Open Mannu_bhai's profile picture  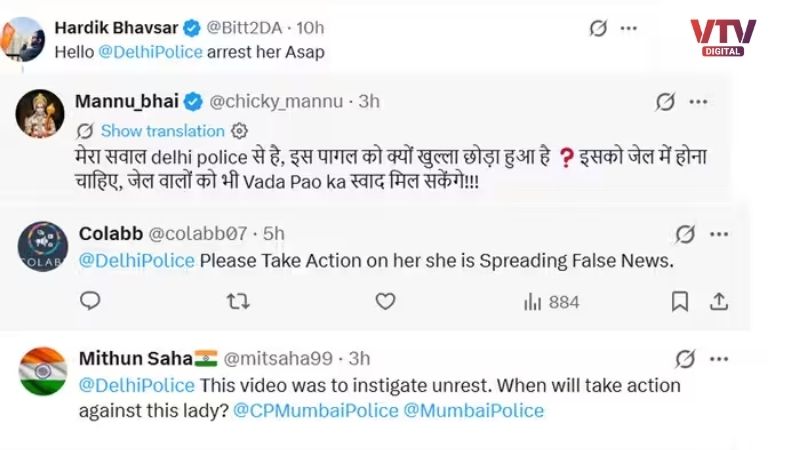click(x=40, y=114)
